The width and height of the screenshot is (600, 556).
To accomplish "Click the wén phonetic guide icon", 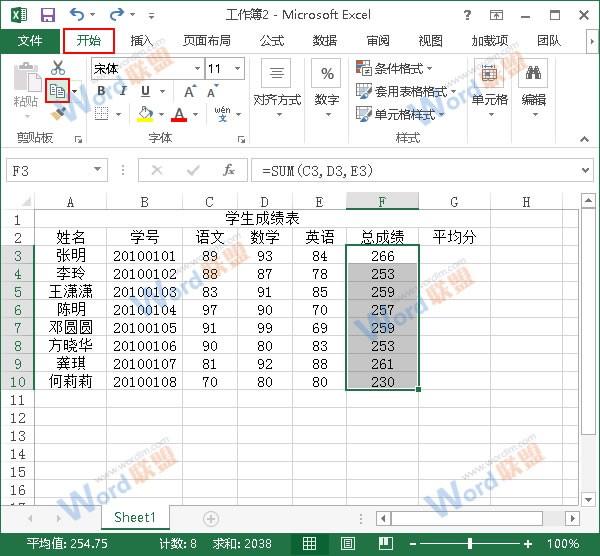I will tap(223, 114).
